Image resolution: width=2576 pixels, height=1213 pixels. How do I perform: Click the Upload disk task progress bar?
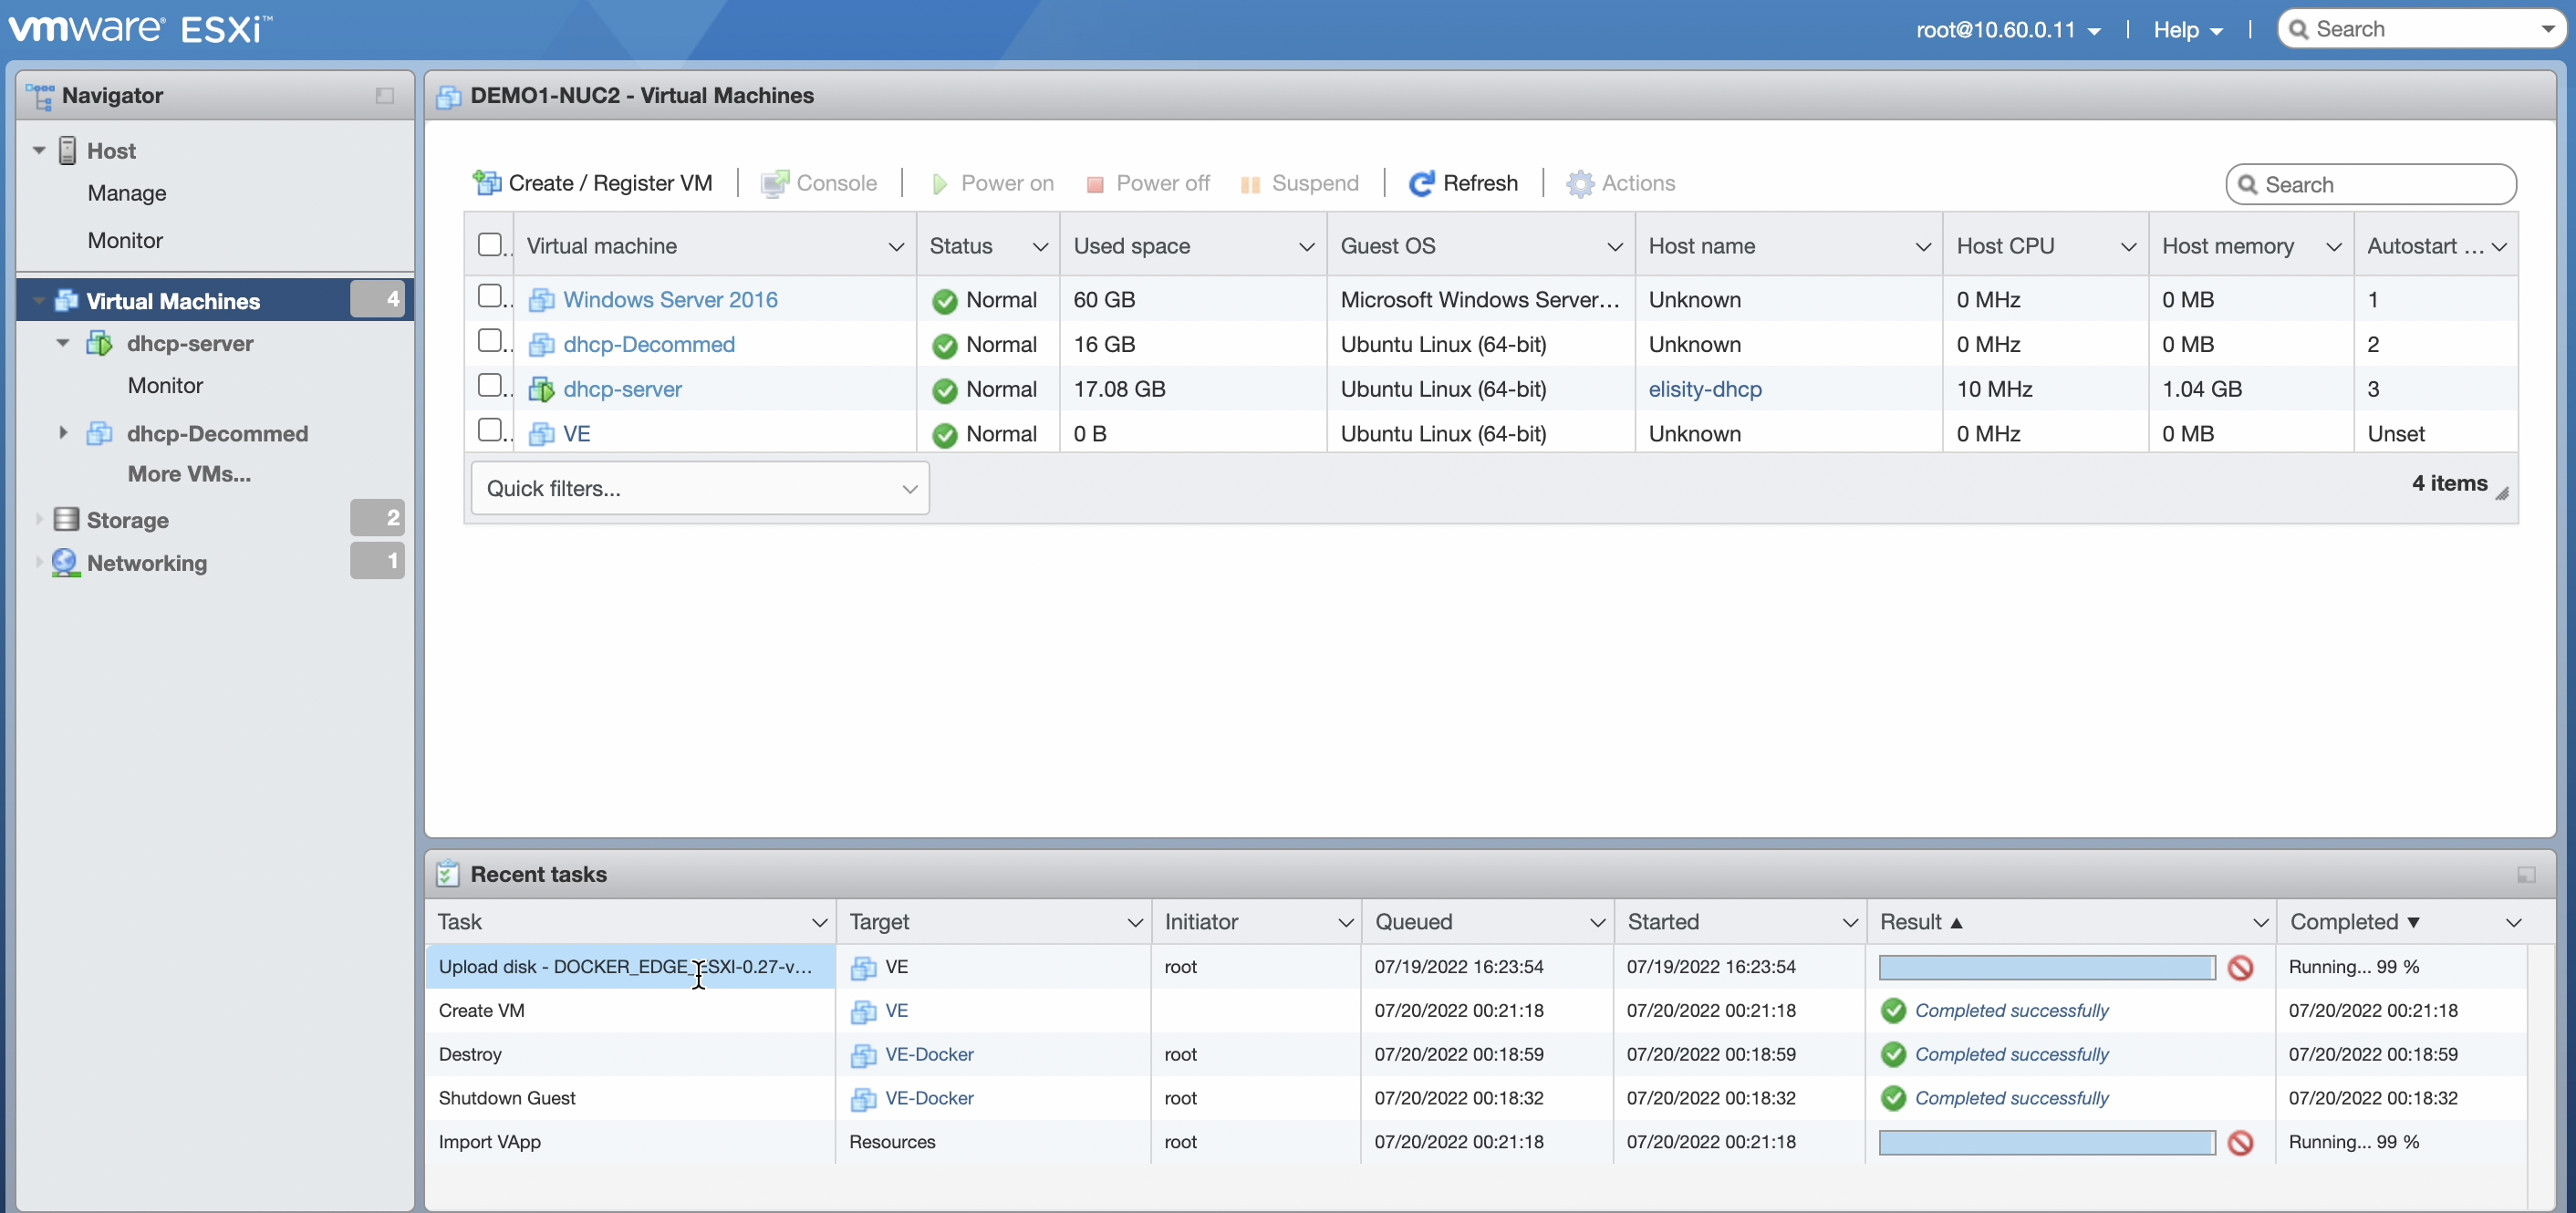click(2046, 968)
